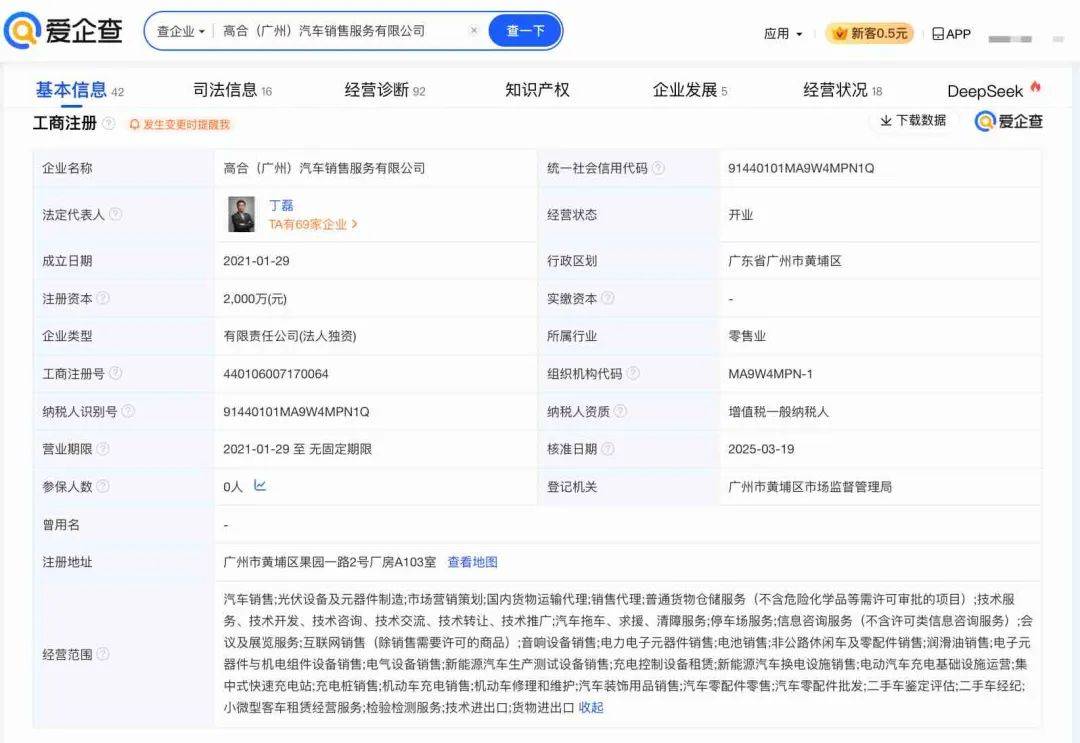Image resolution: width=1080 pixels, height=743 pixels.
Task: Click 查看地图 next to the registered address
Action: click(472, 562)
